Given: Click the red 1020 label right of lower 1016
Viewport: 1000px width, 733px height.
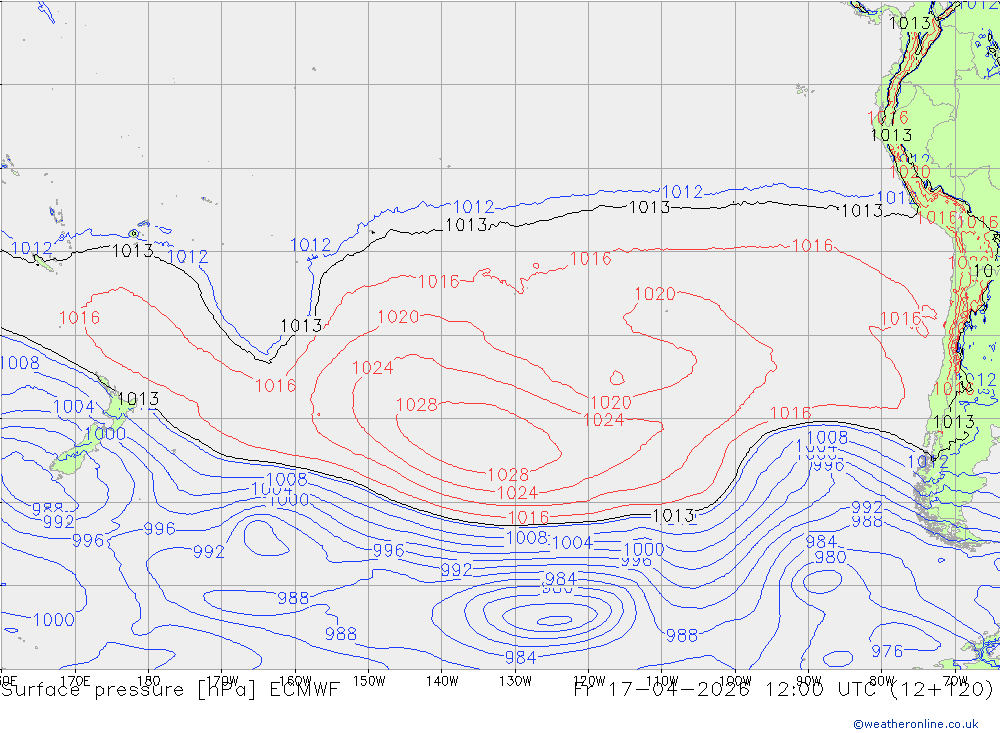Looking at the screenshot, I should pyautogui.click(x=611, y=403).
